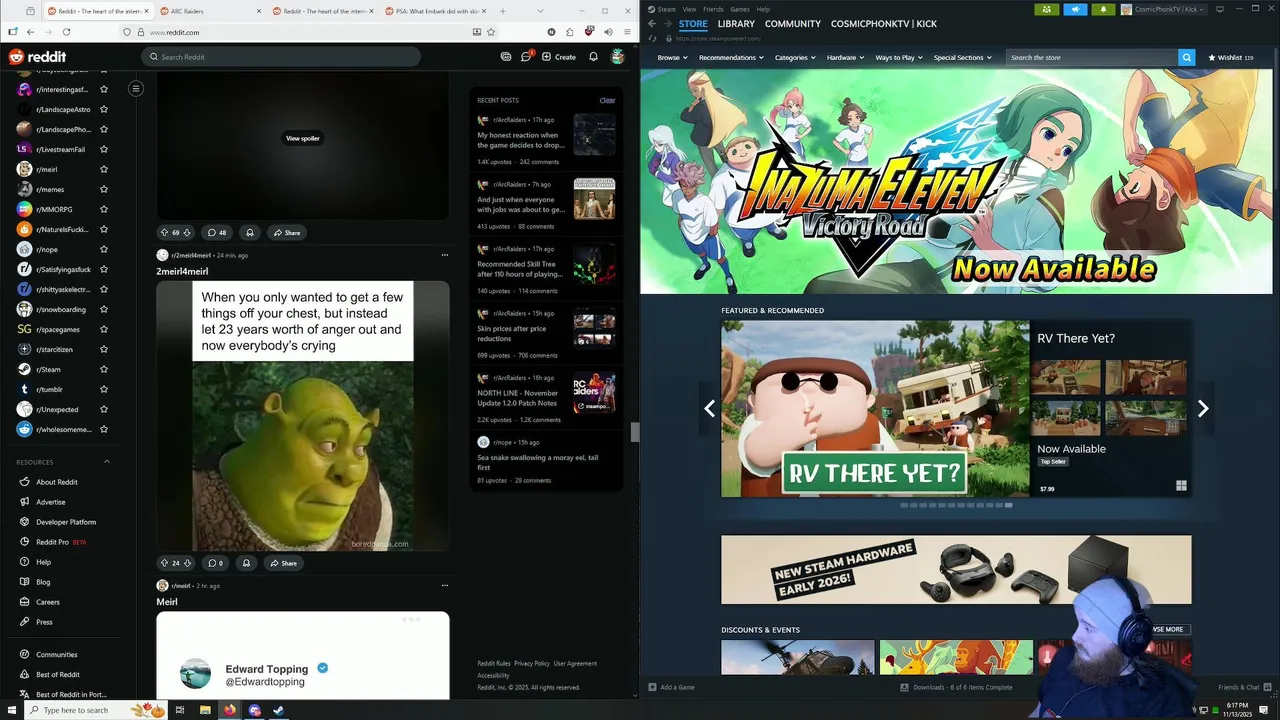Expand Steam Special Sections dropdown
The image size is (1280, 720).
[962, 57]
